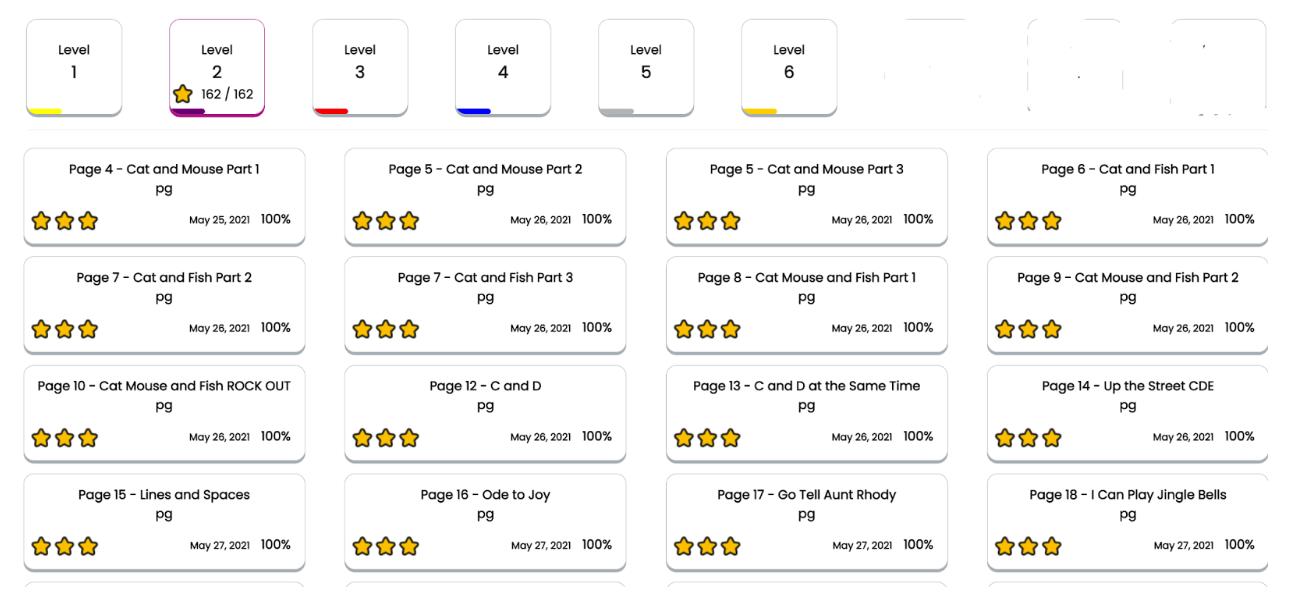
Task: Click last star on C and D card
Action: (x=409, y=438)
